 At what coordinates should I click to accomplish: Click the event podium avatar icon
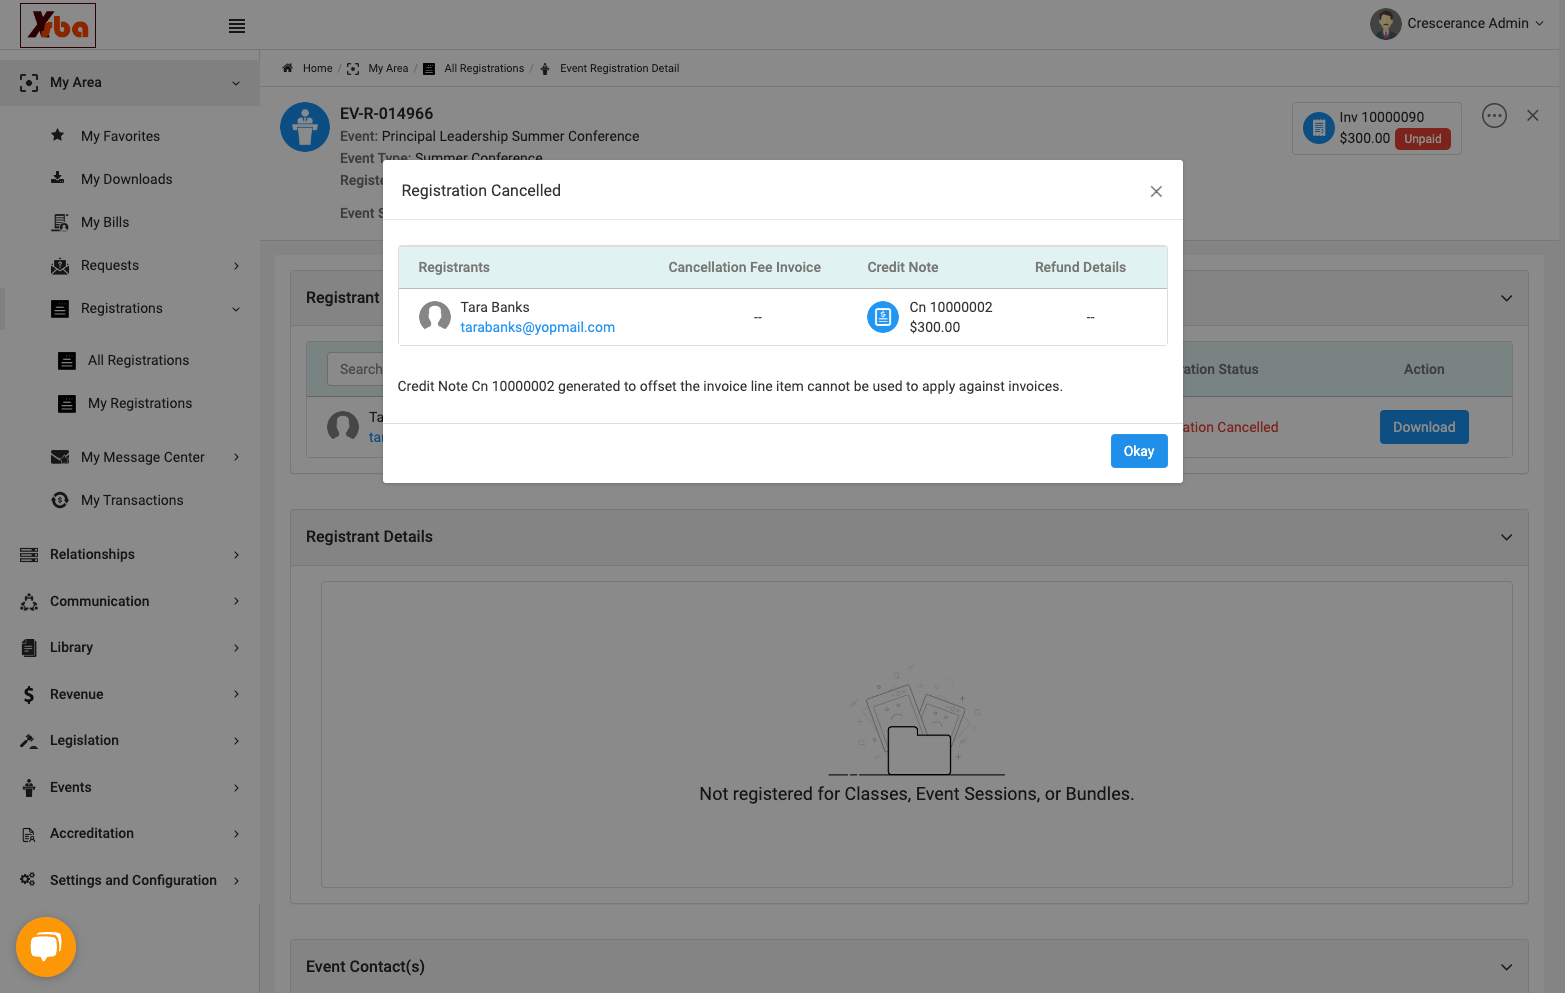(305, 127)
